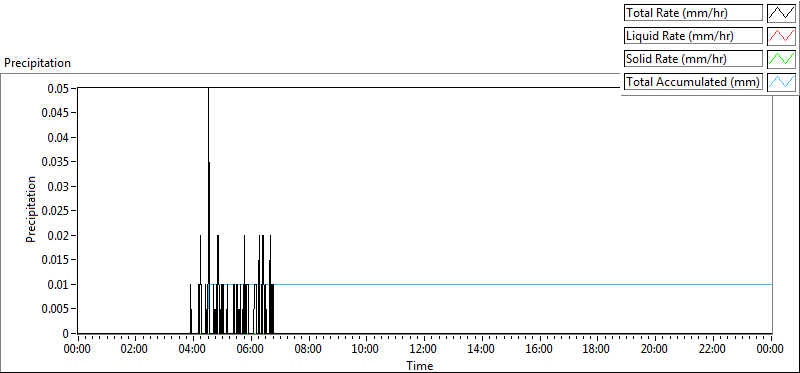Click the Time x-axis label
800x373 pixels.
point(420,366)
